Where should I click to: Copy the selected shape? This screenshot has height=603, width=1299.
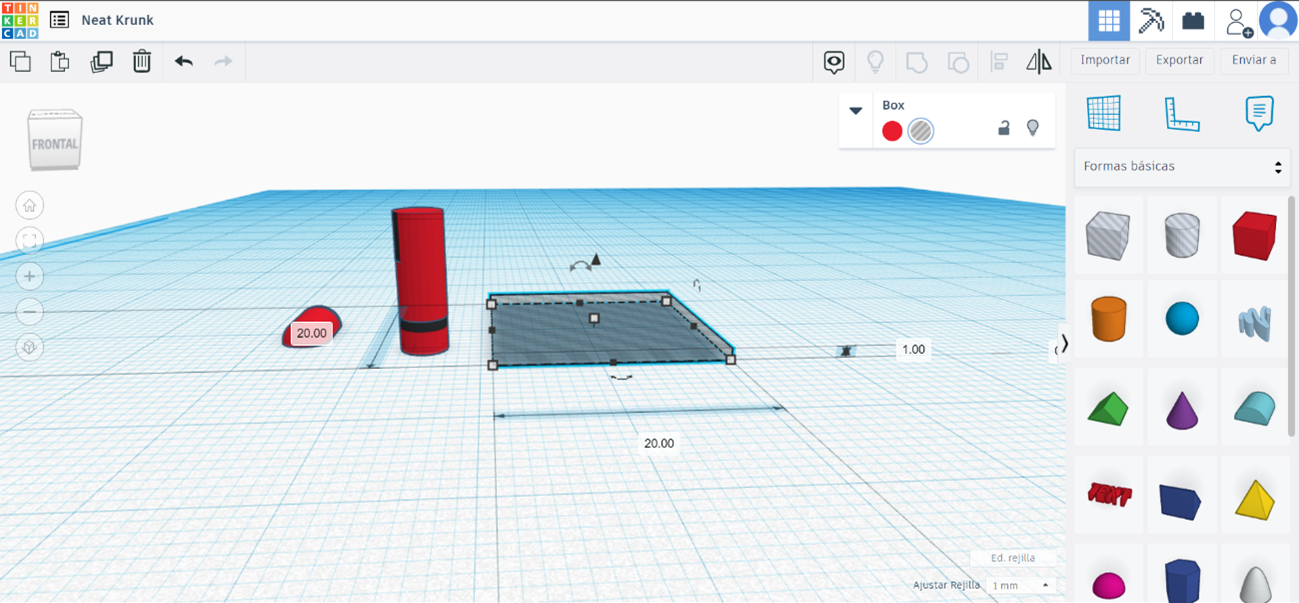pos(21,61)
